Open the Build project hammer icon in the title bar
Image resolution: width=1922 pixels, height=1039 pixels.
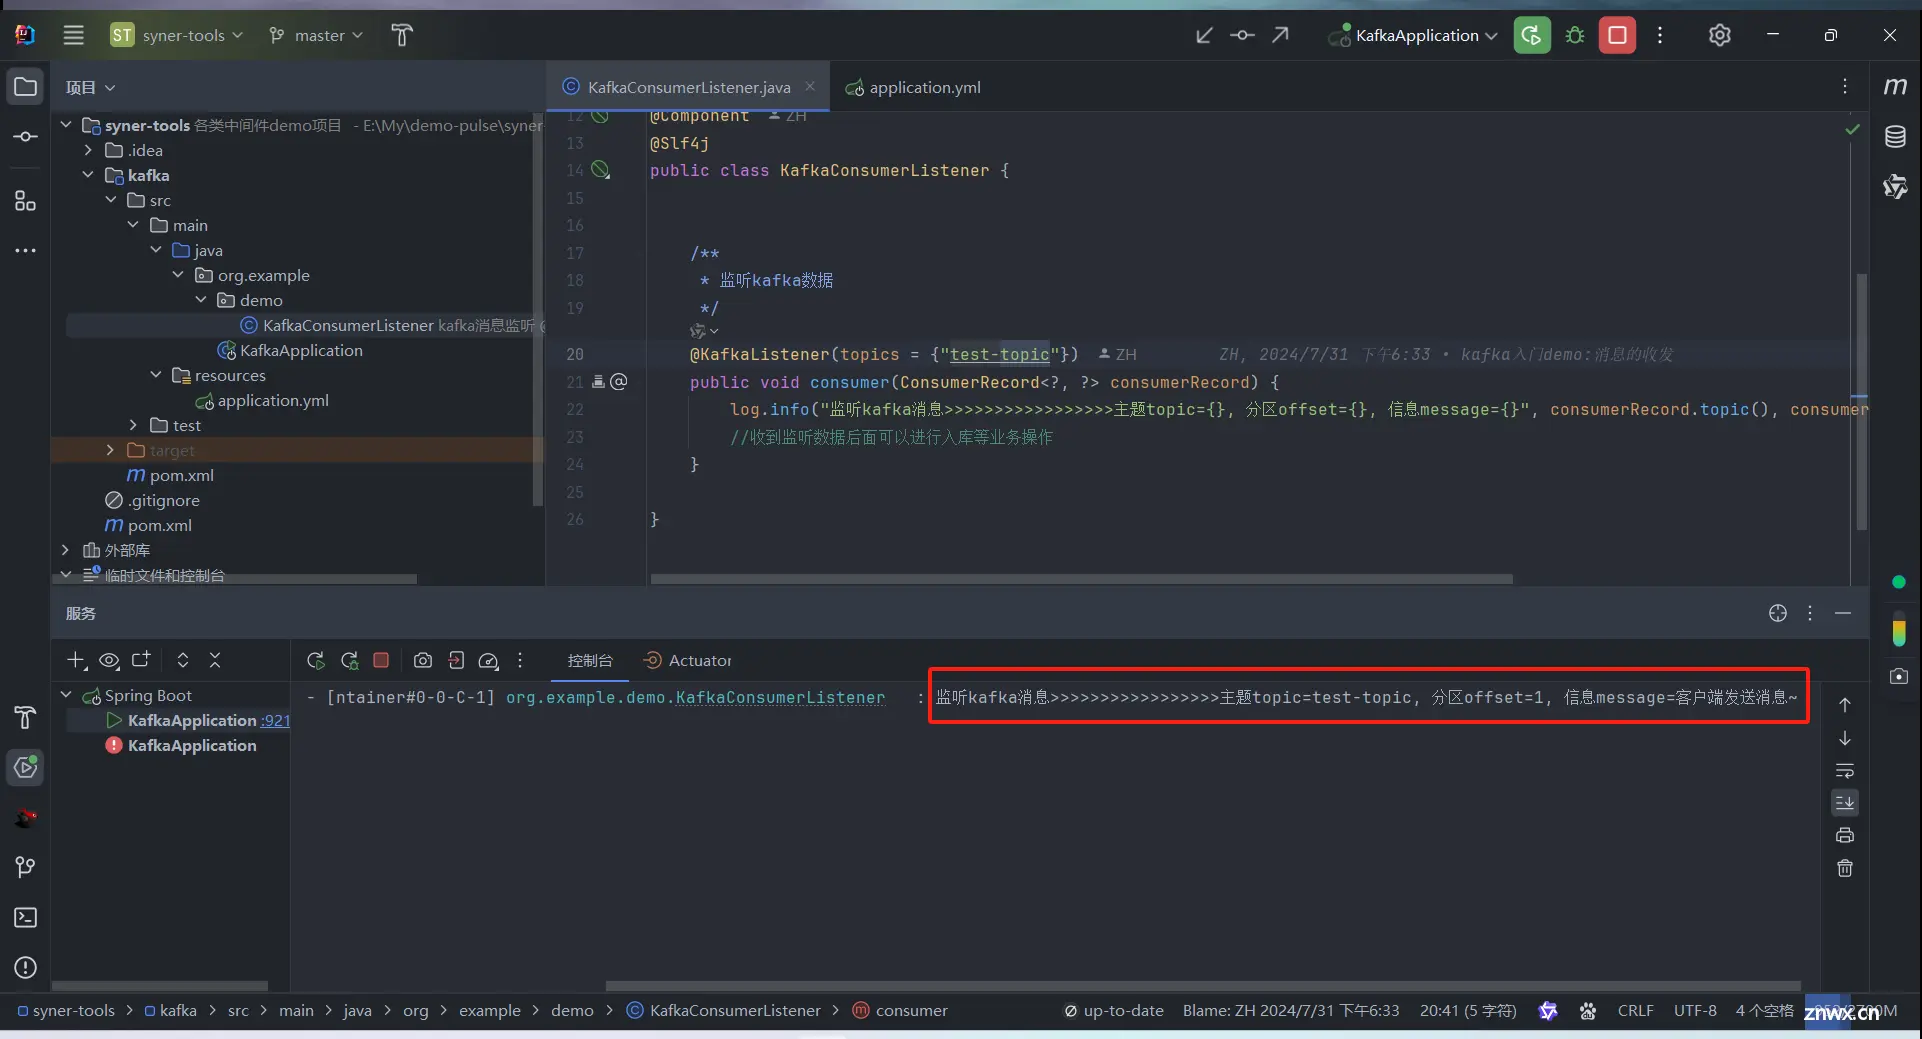pyautogui.click(x=402, y=35)
